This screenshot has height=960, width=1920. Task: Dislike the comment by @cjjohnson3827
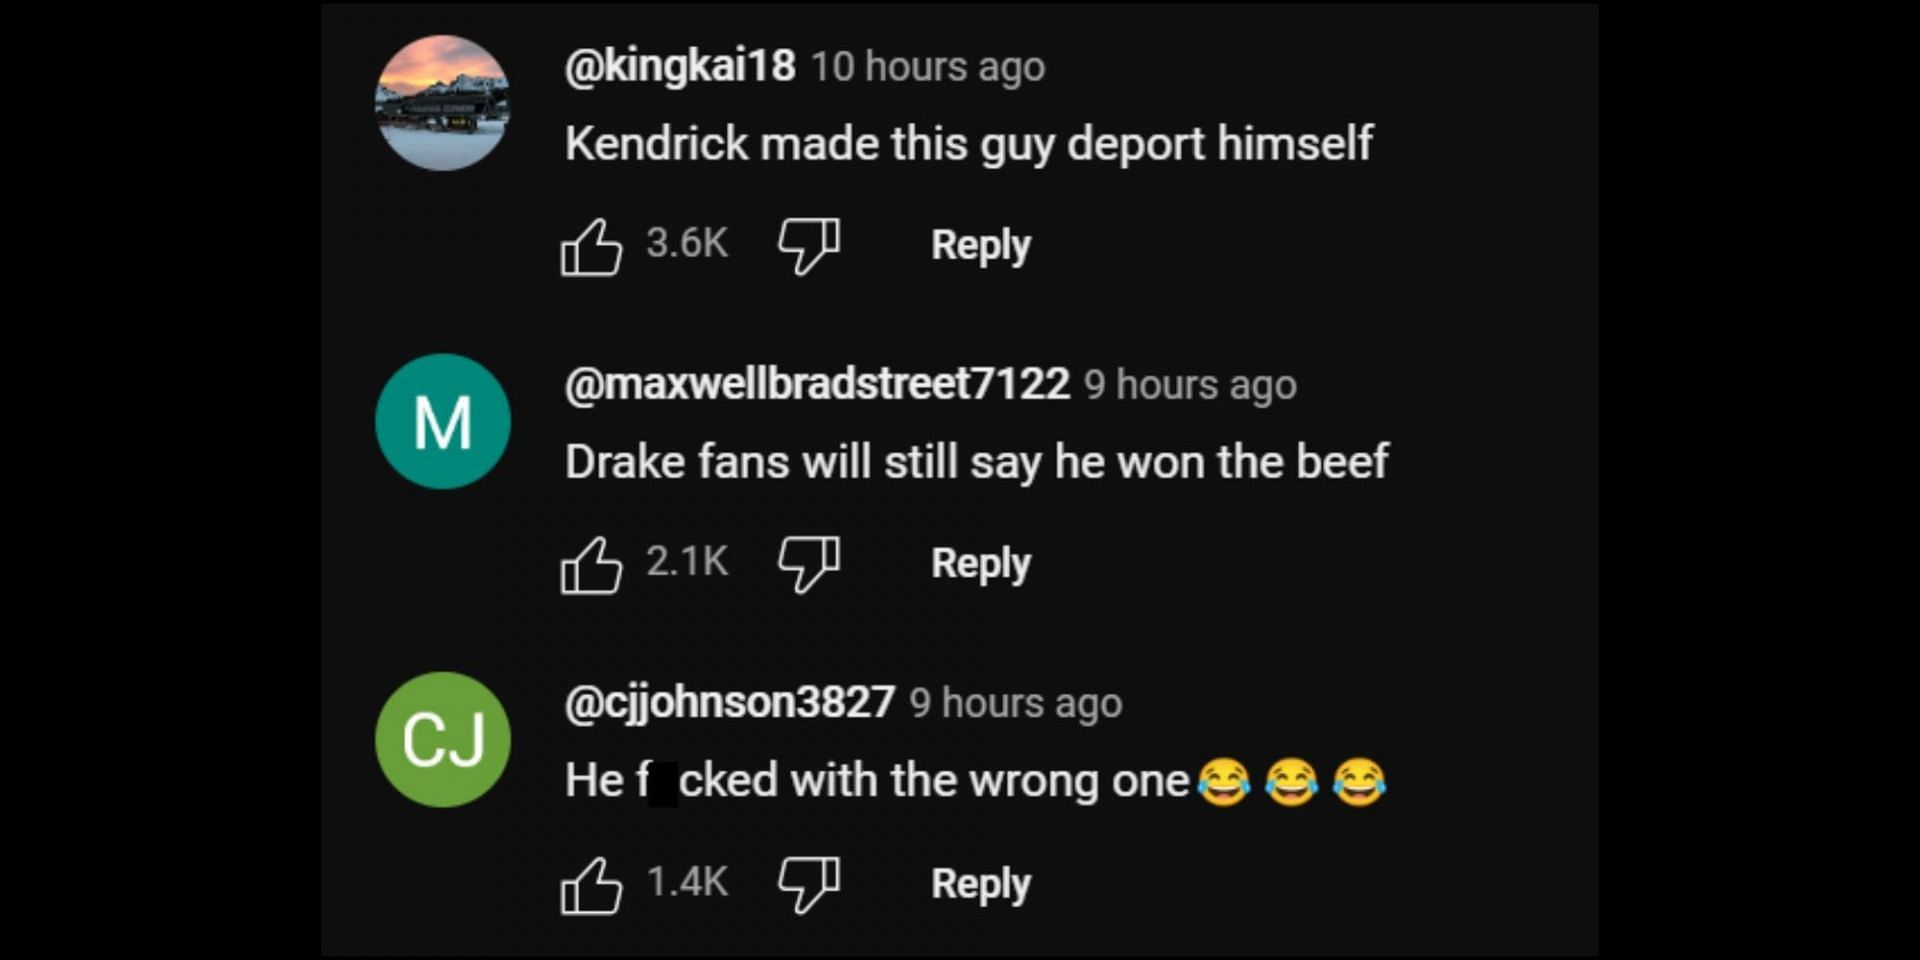coord(808,885)
